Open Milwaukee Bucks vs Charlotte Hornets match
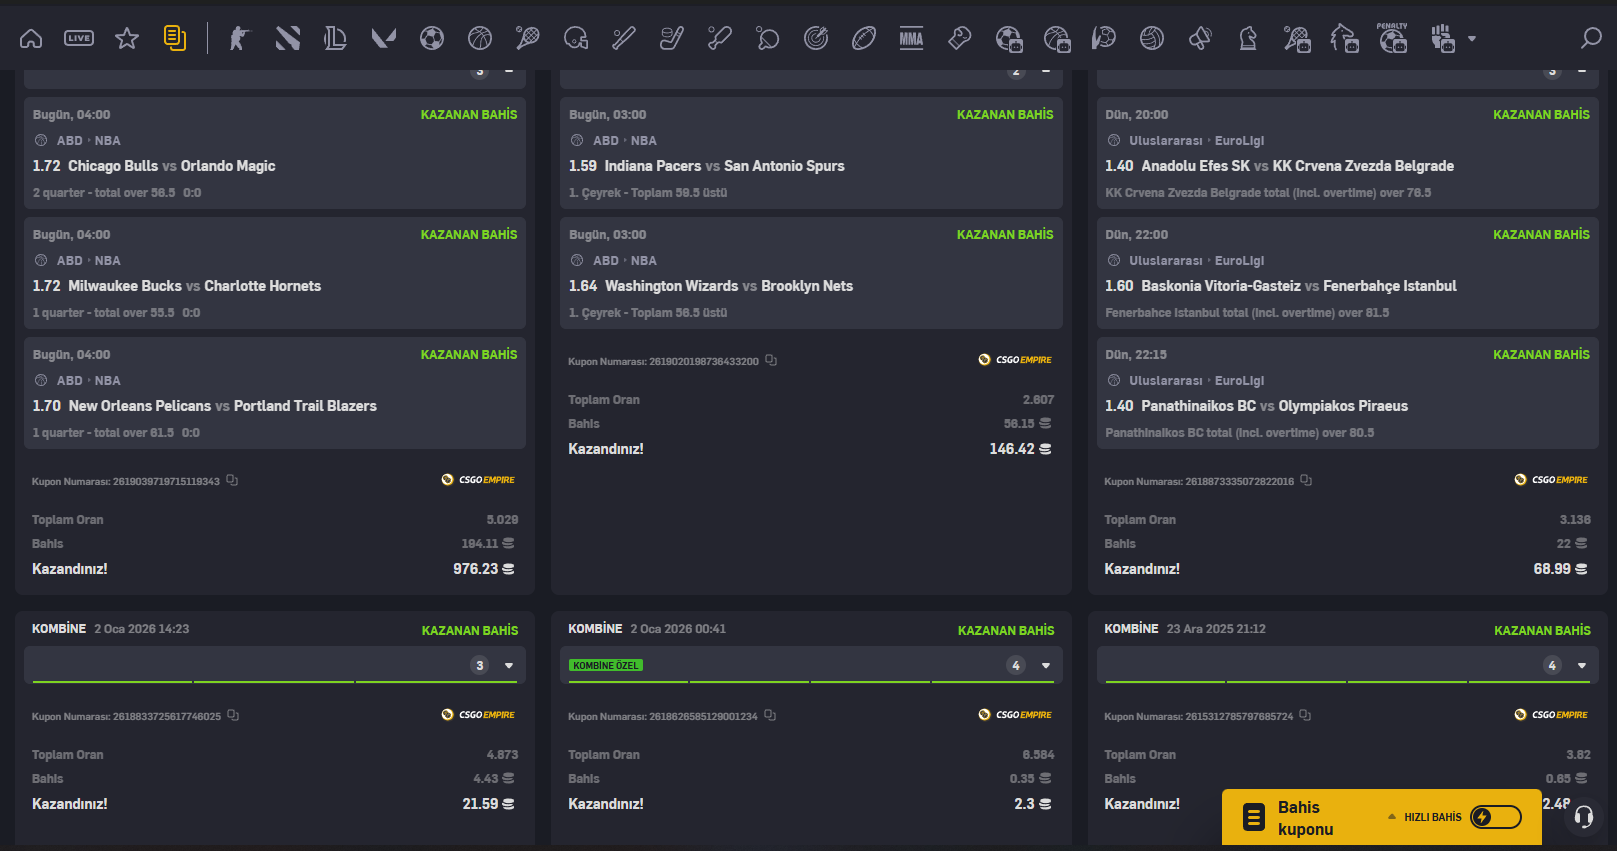The image size is (1617, 851). tap(194, 286)
